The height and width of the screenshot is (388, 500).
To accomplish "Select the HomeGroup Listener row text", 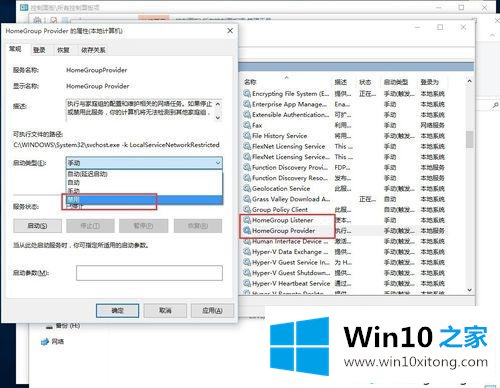I will pos(283,220).
